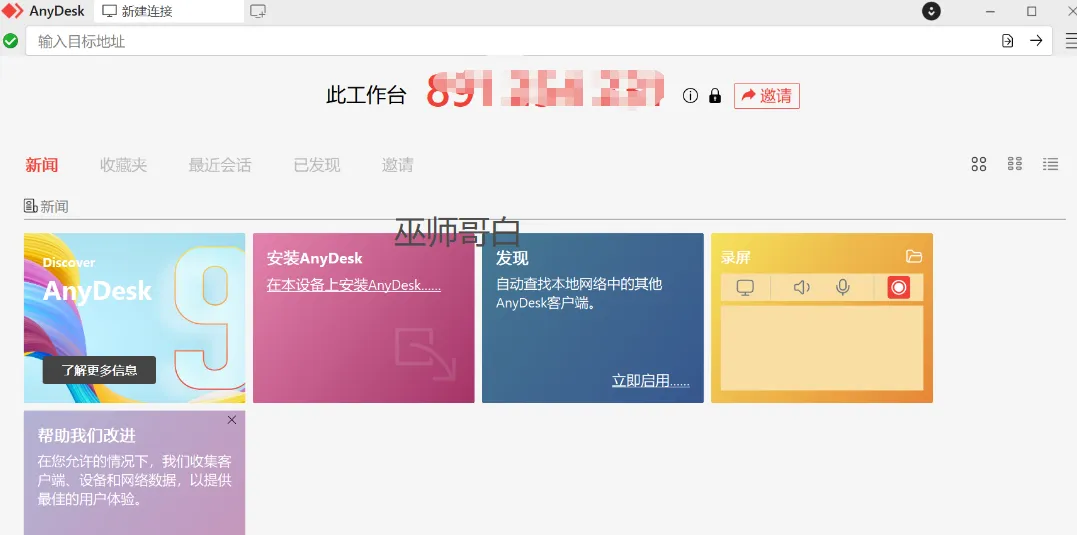Click the blurred workstation ID number
Image resolution: width=1077 pixels, height=535 pixels.
pos(545,90)
